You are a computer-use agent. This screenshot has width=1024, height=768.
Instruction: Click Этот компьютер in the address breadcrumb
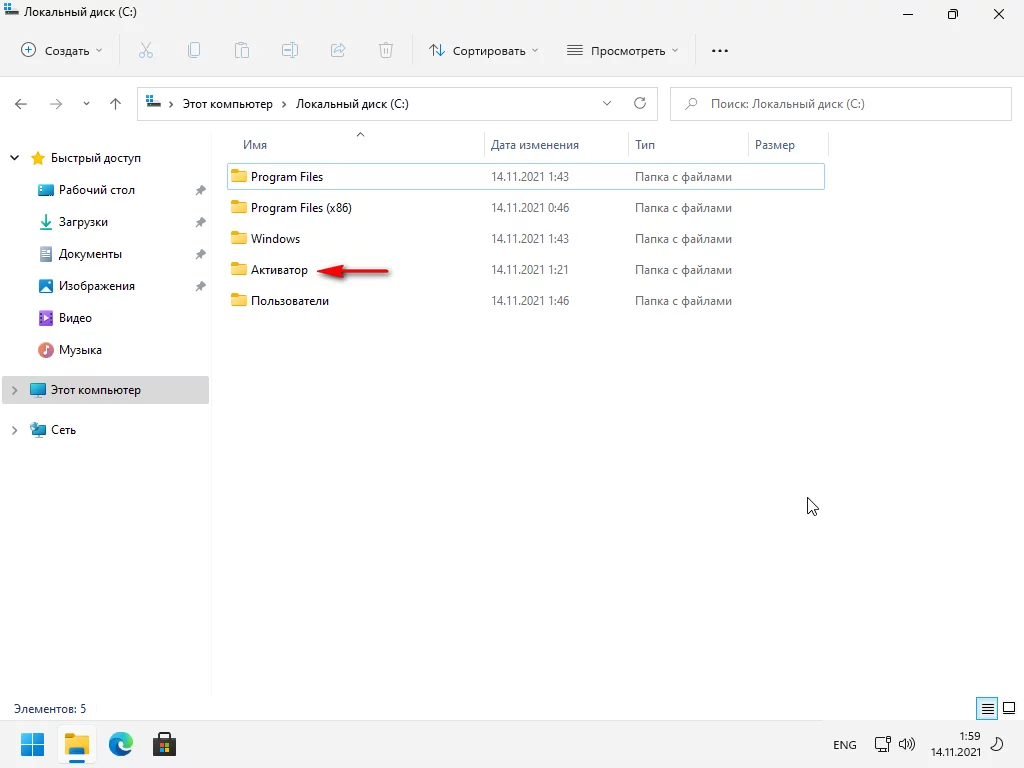(227, 104)
